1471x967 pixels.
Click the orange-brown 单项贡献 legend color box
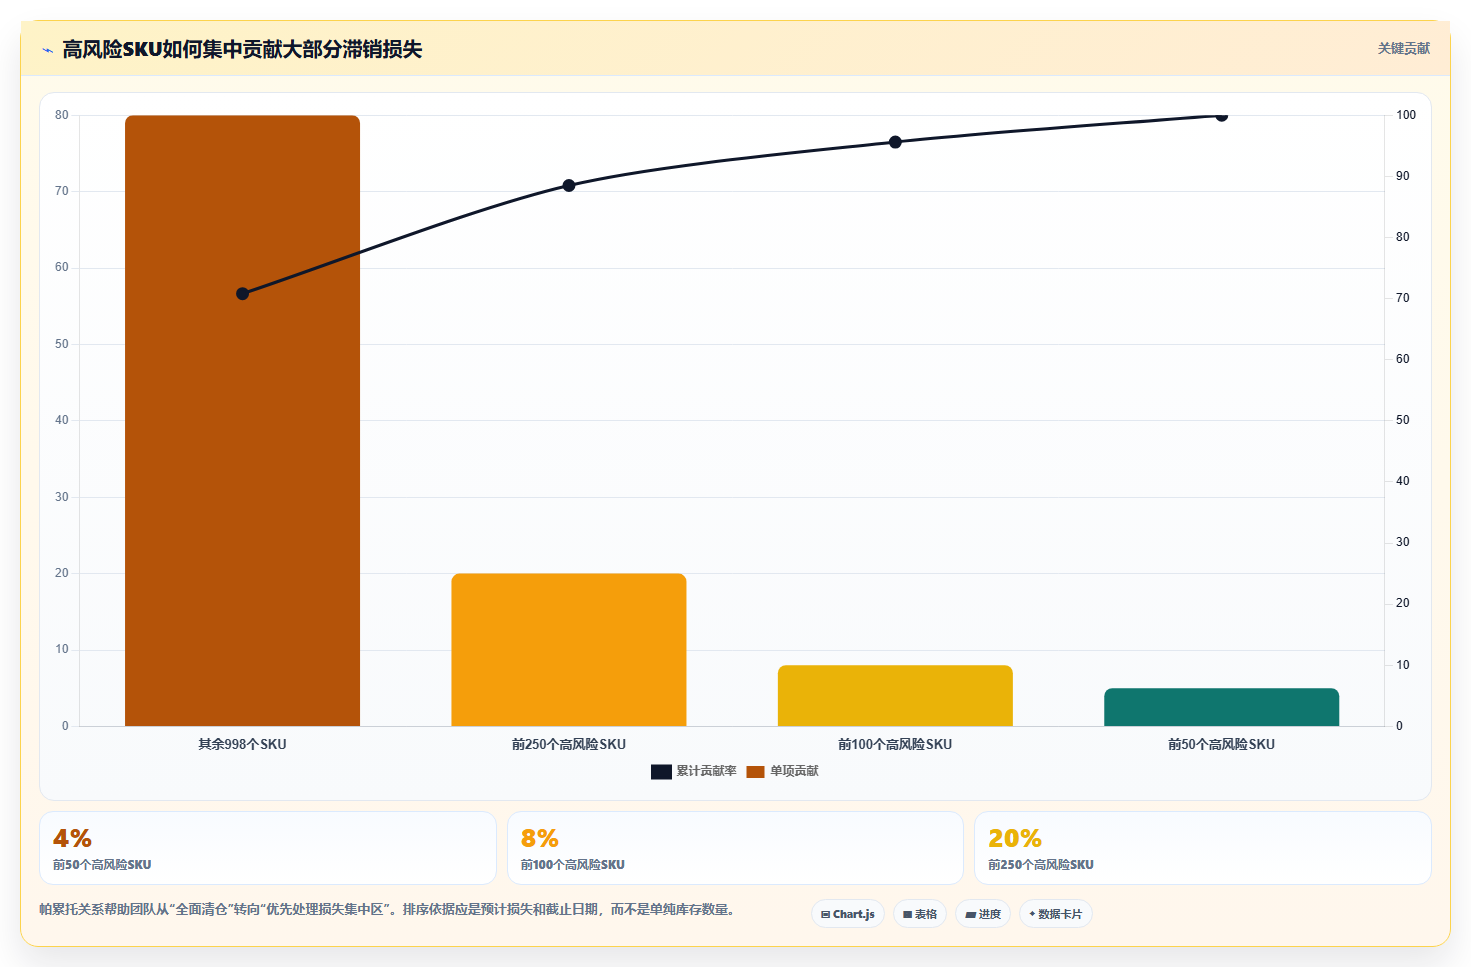point(755,771)
